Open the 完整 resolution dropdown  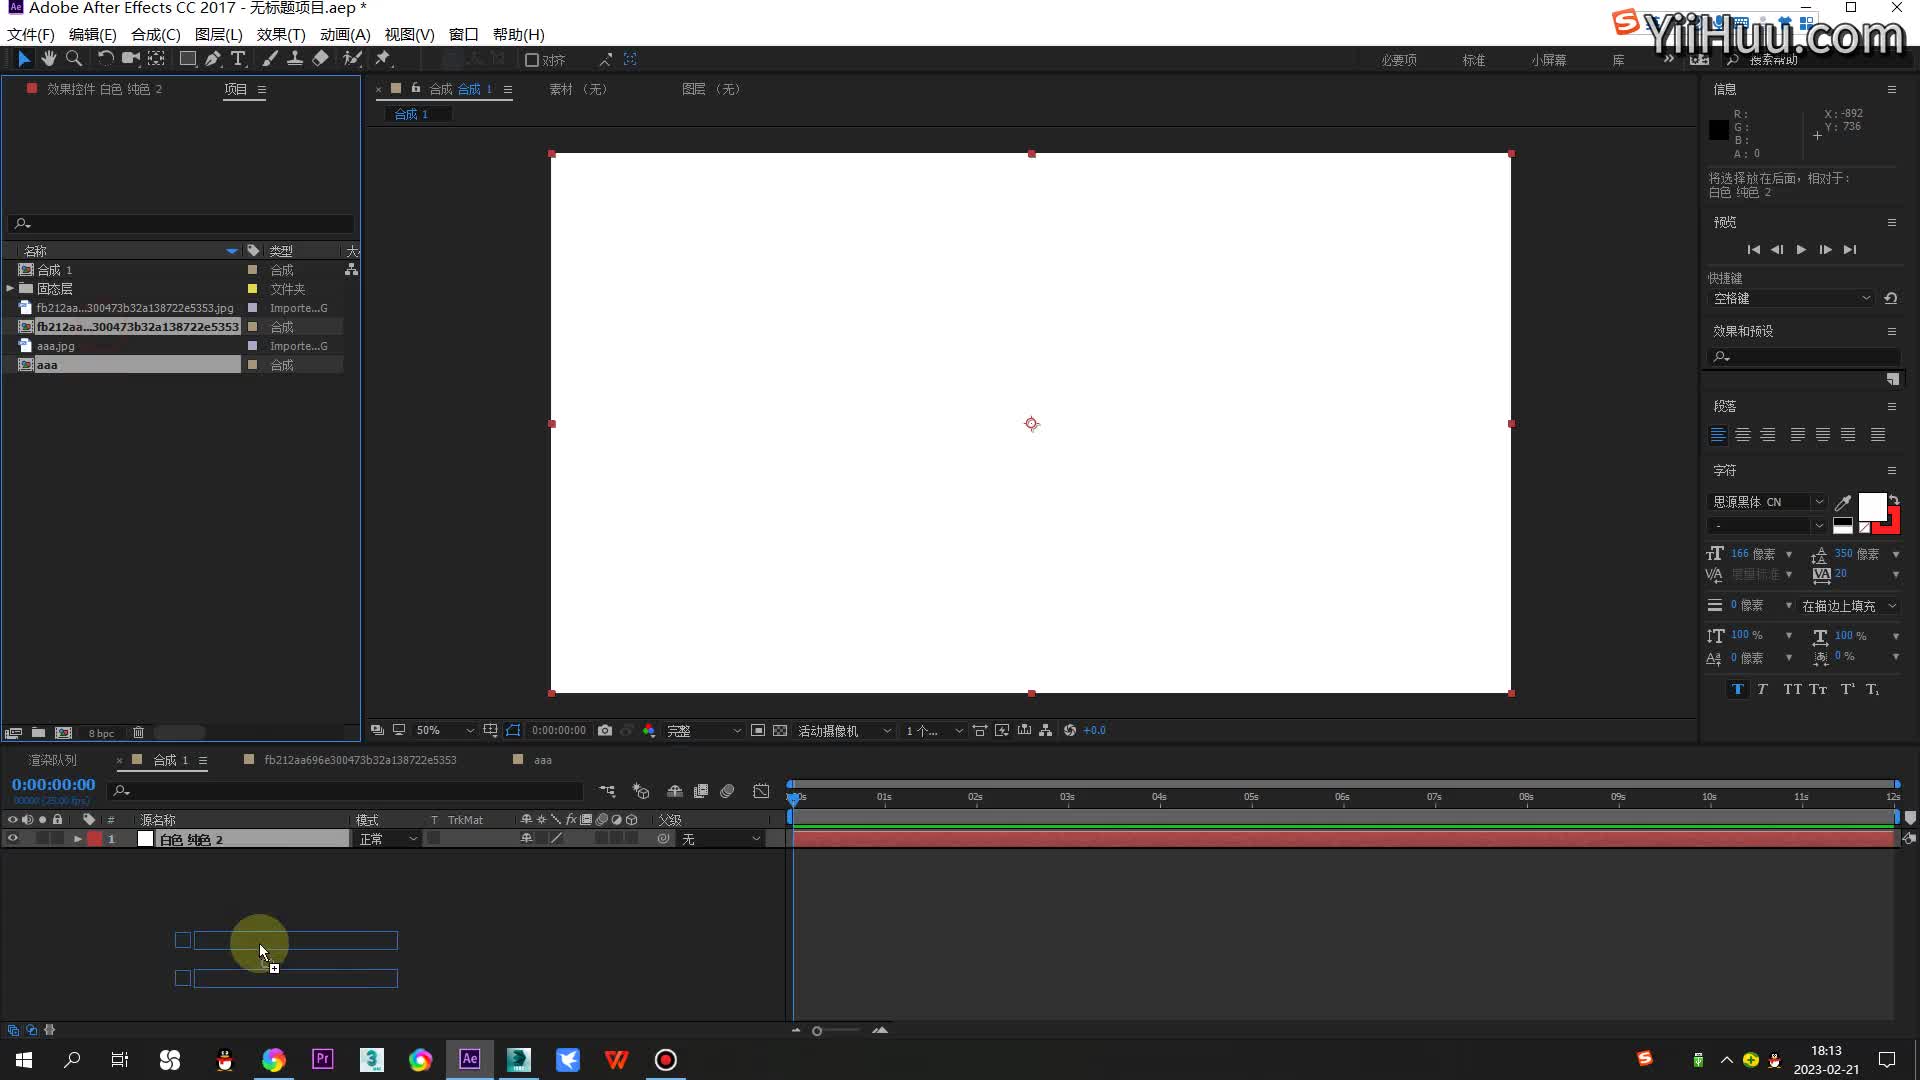point(704,731)
